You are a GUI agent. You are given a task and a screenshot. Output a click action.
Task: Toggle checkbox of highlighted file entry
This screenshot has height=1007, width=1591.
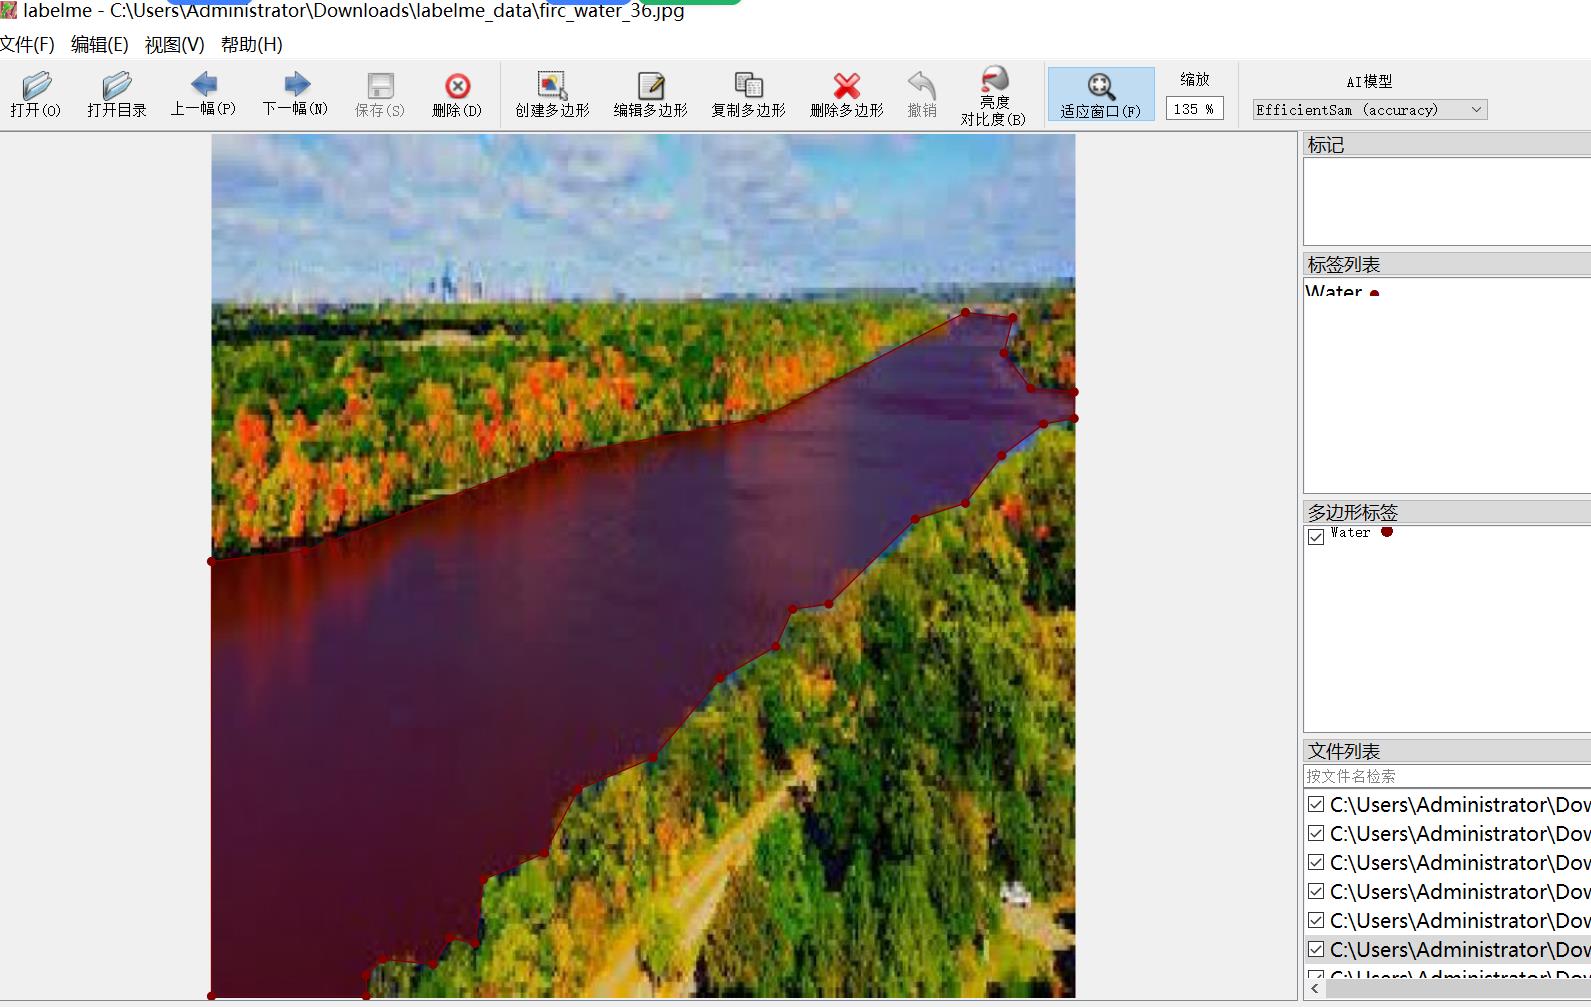point(1316,949)
